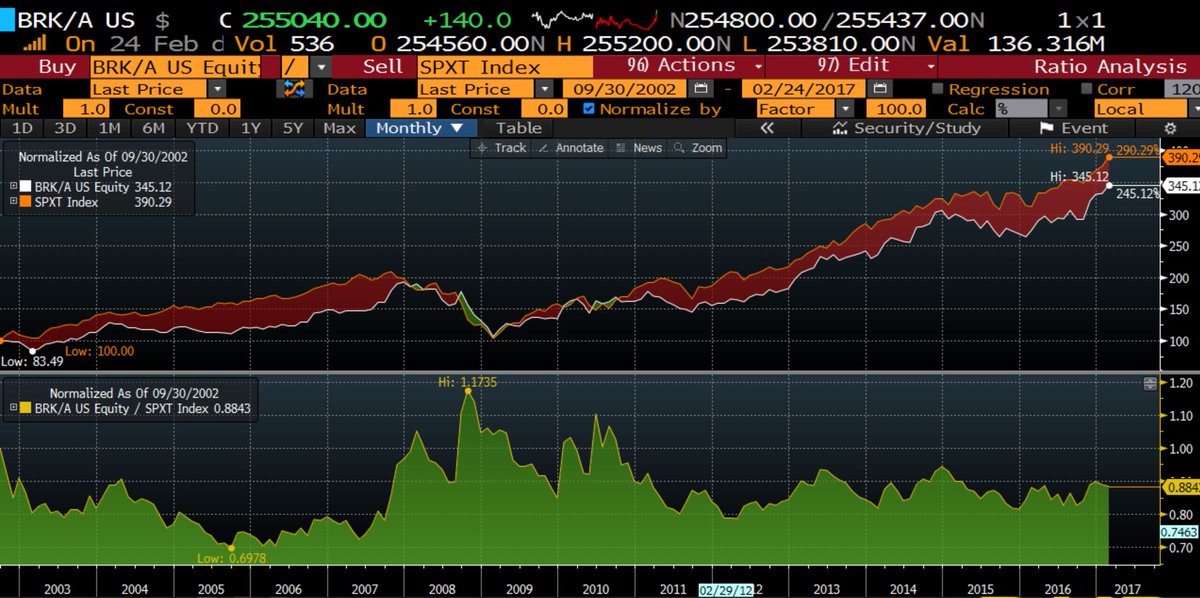
Task: Activate the Zoom magnifier tool
Action: point(698,148)
